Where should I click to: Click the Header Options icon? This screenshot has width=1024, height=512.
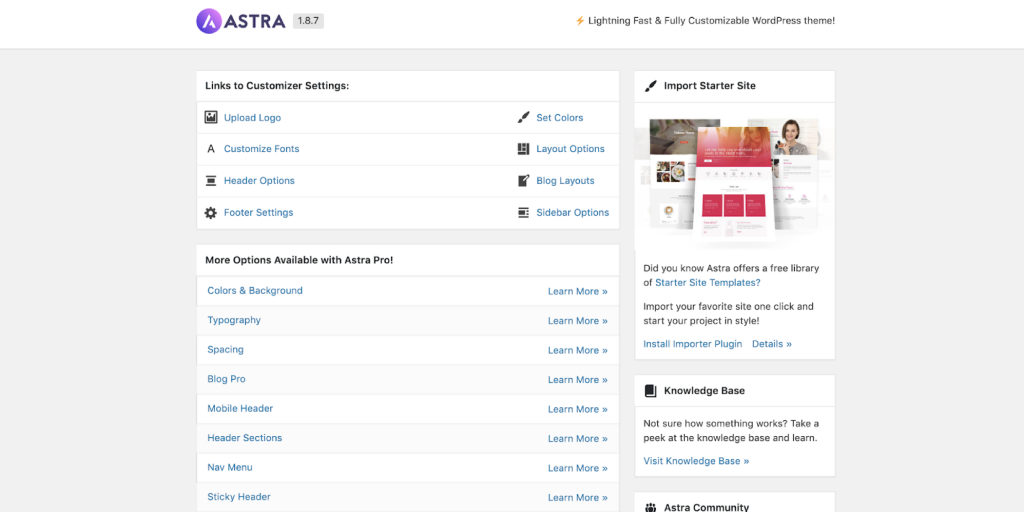[210, 181]
